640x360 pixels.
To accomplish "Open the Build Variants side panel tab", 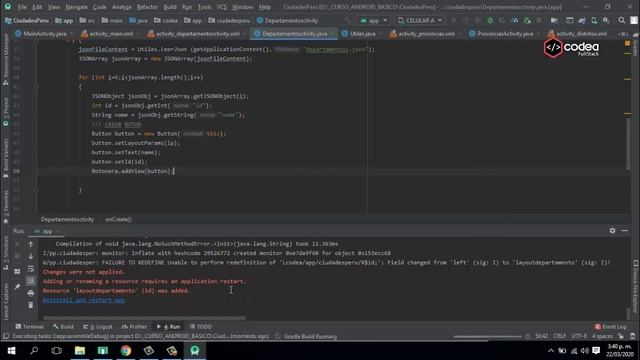I will [6, 157].
